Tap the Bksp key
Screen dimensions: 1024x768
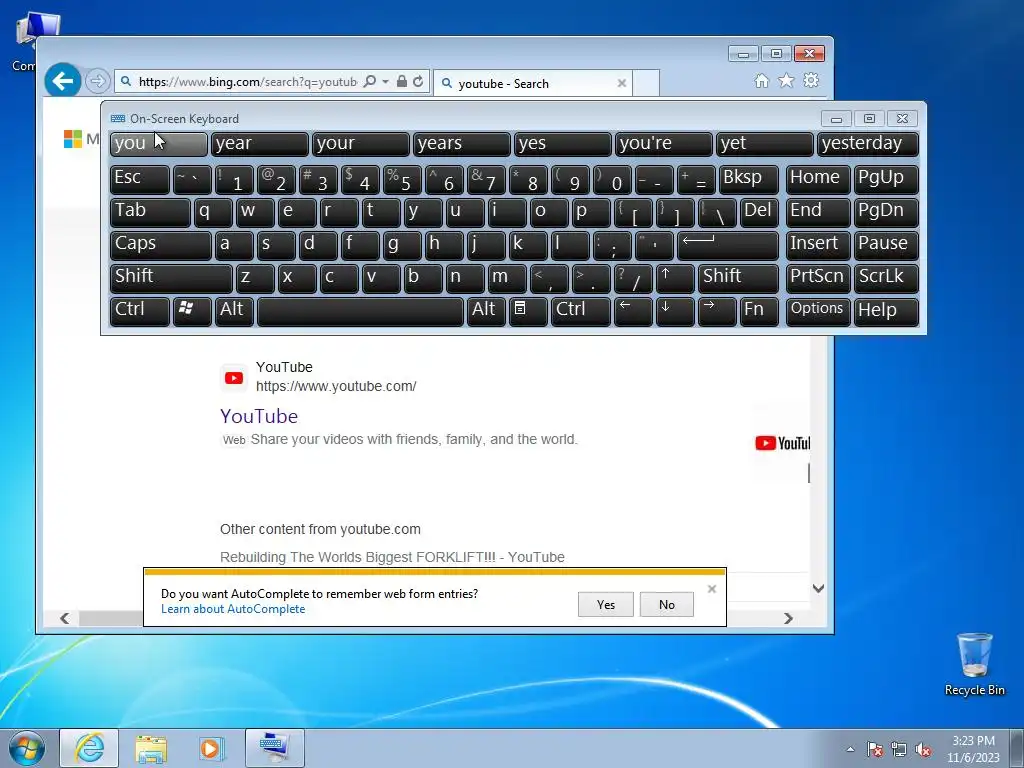coord(748,179)
